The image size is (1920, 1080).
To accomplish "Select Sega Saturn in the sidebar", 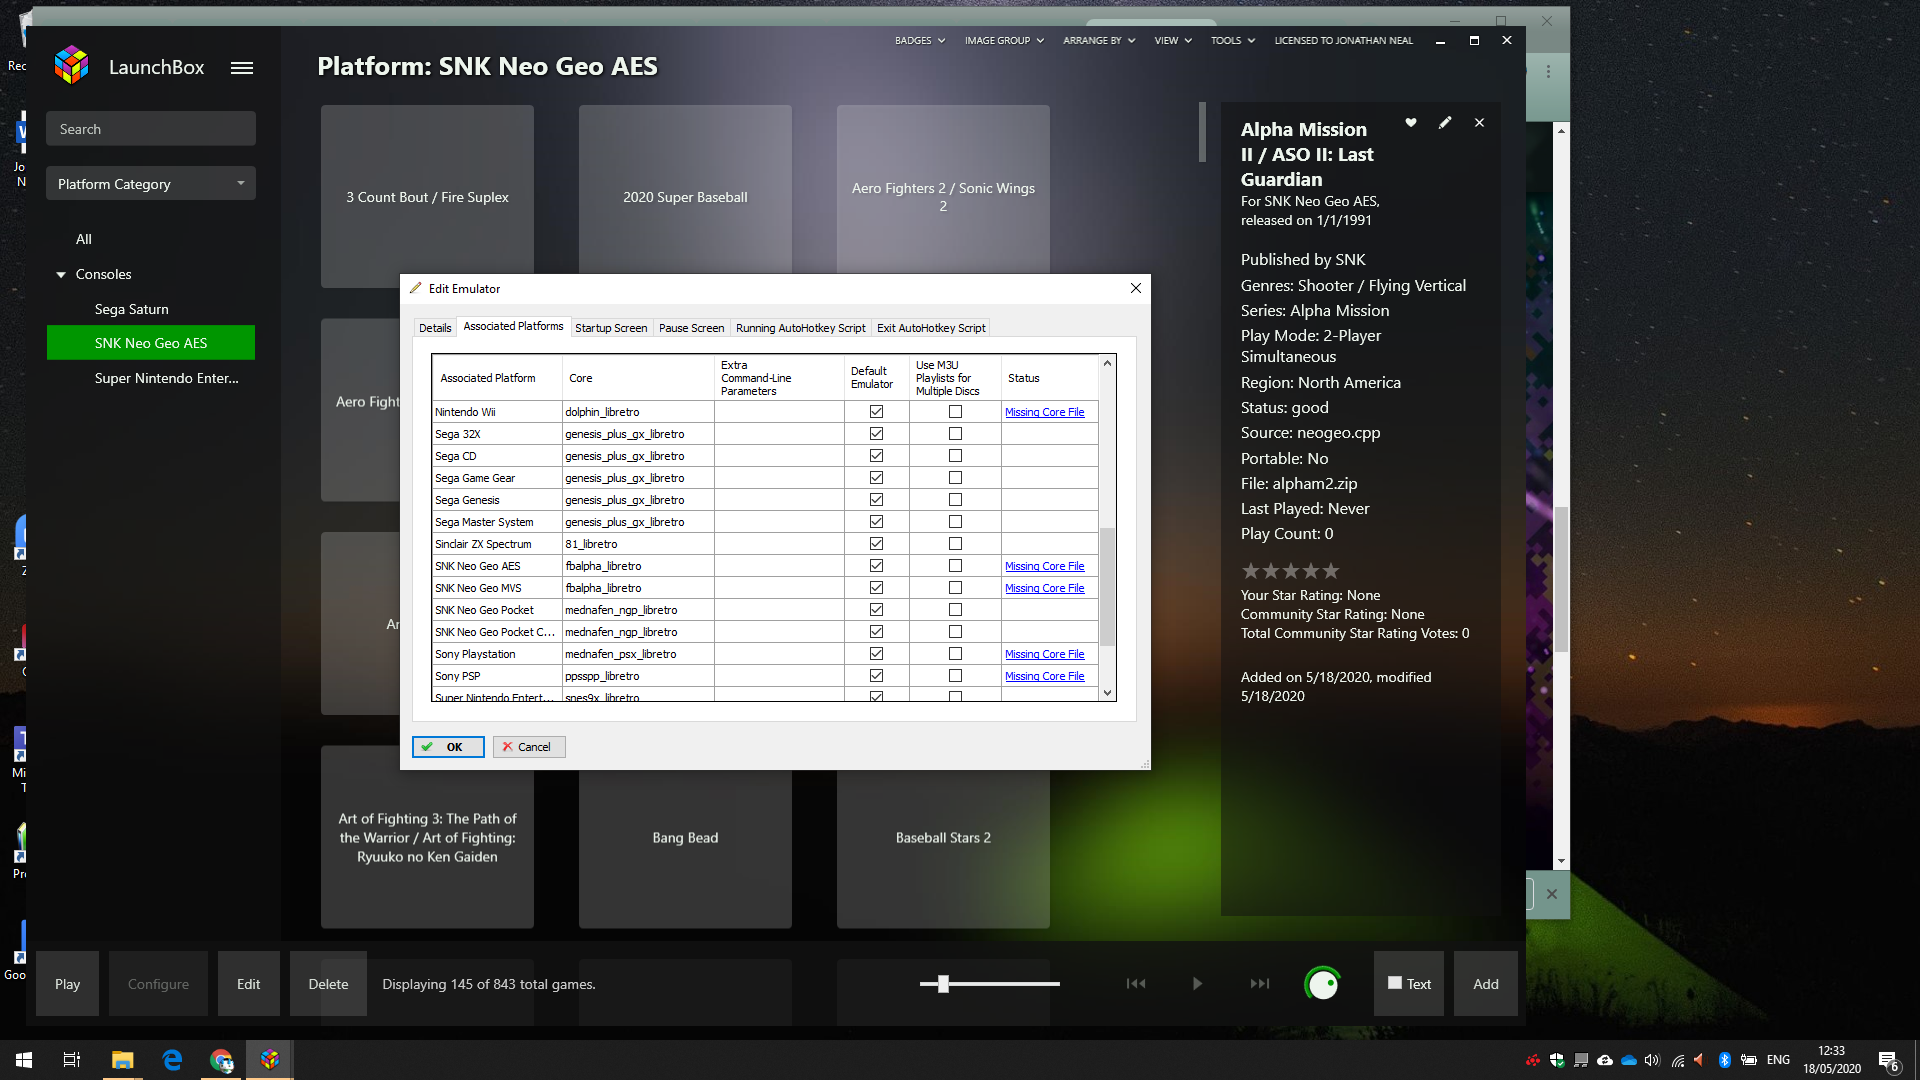I will coord(132,309).
